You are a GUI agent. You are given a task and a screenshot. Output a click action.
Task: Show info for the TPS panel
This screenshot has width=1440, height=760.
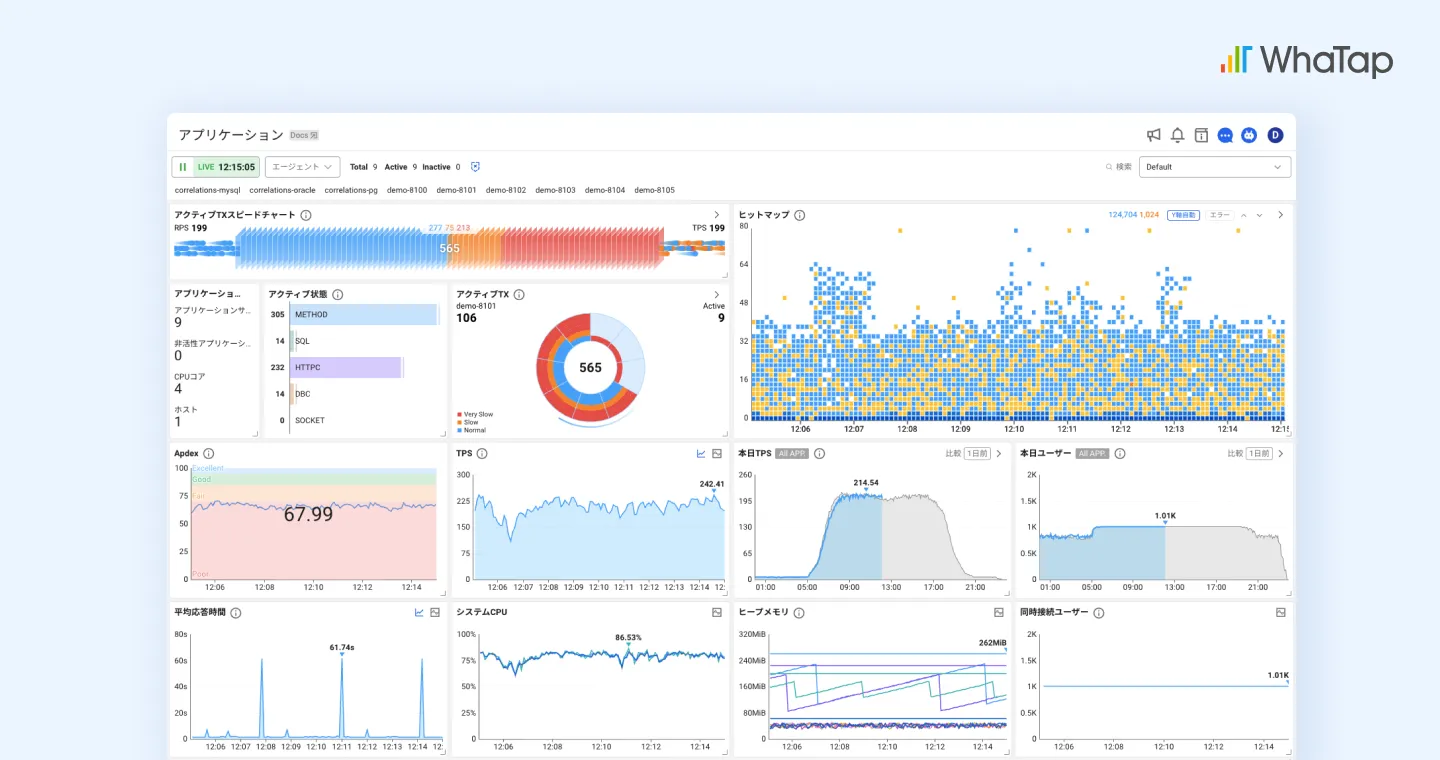point(482,454)
